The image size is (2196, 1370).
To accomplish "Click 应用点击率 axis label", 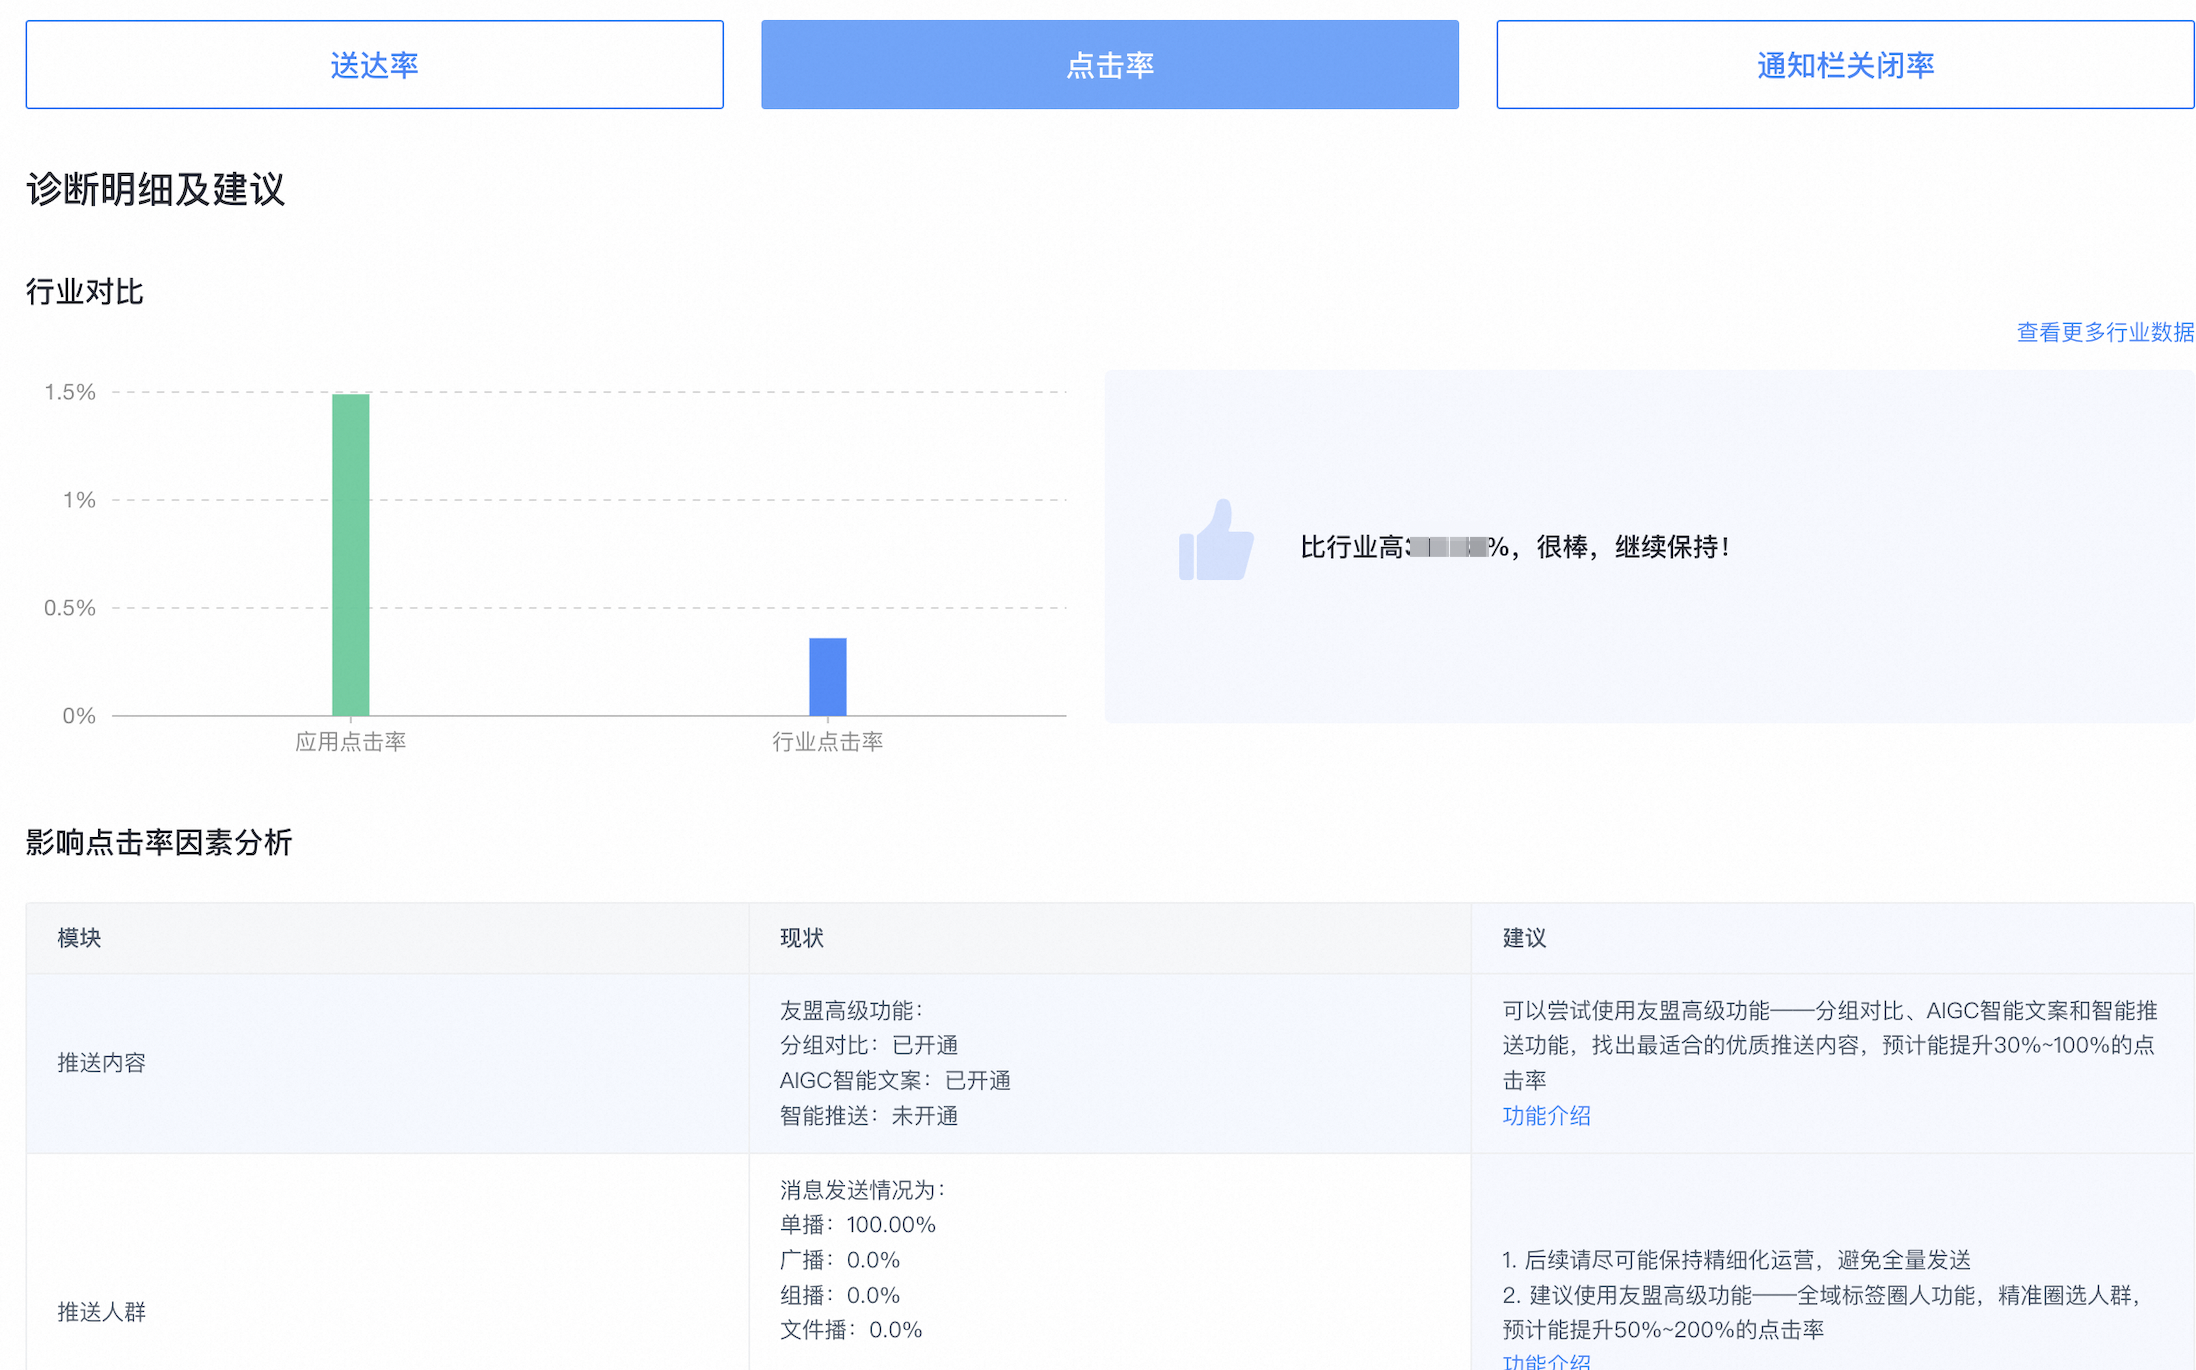I will [351, 742].
